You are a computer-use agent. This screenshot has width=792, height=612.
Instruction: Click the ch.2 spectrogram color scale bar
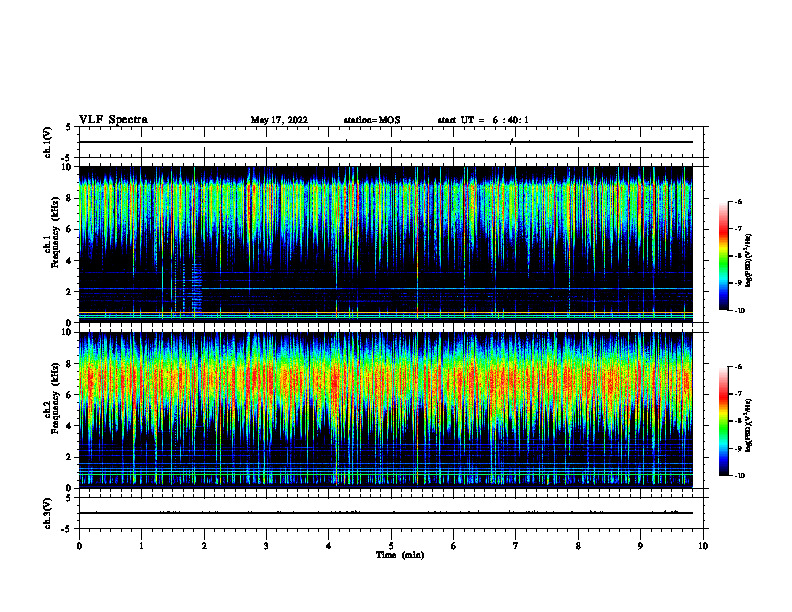tap(723, 421)
